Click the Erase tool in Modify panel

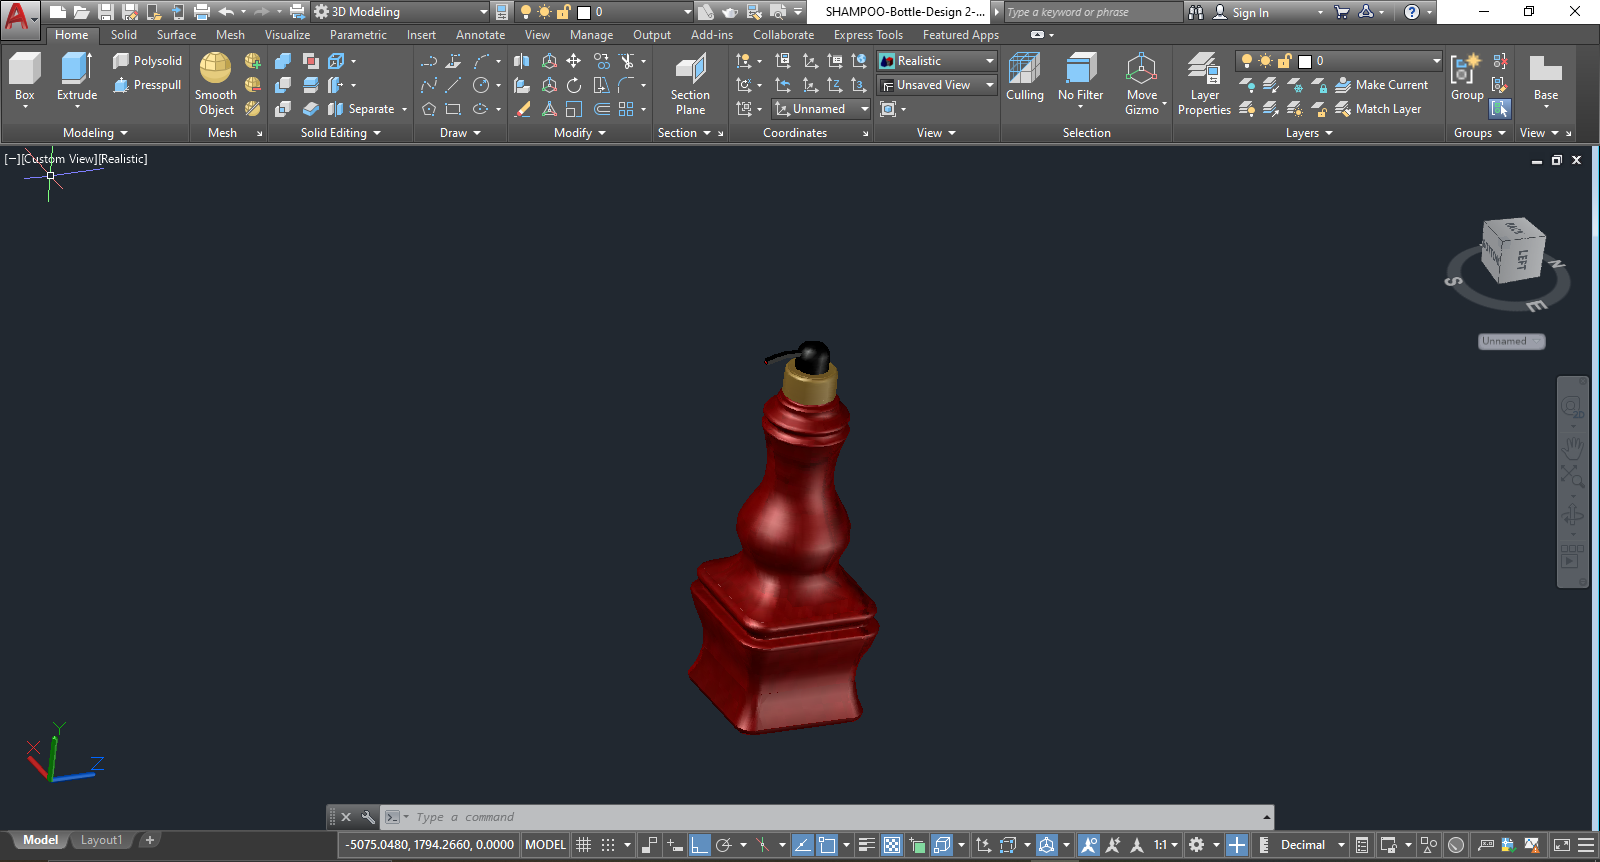click(522, 109)
